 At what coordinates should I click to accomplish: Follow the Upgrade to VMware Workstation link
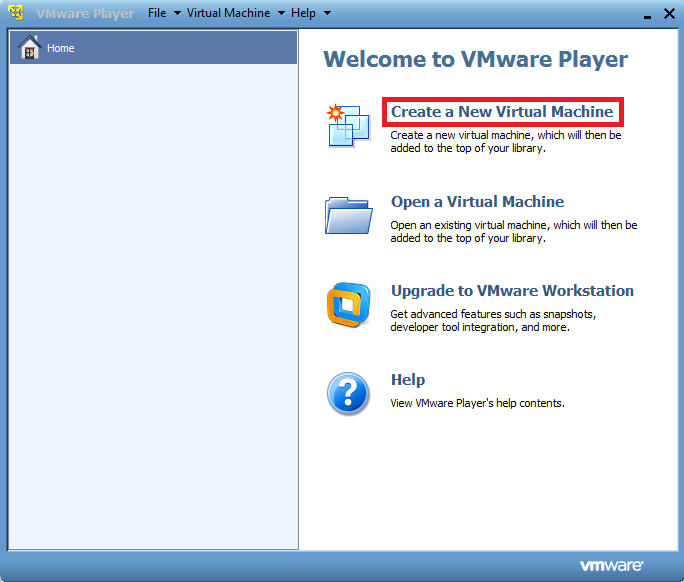click(512, 291)
